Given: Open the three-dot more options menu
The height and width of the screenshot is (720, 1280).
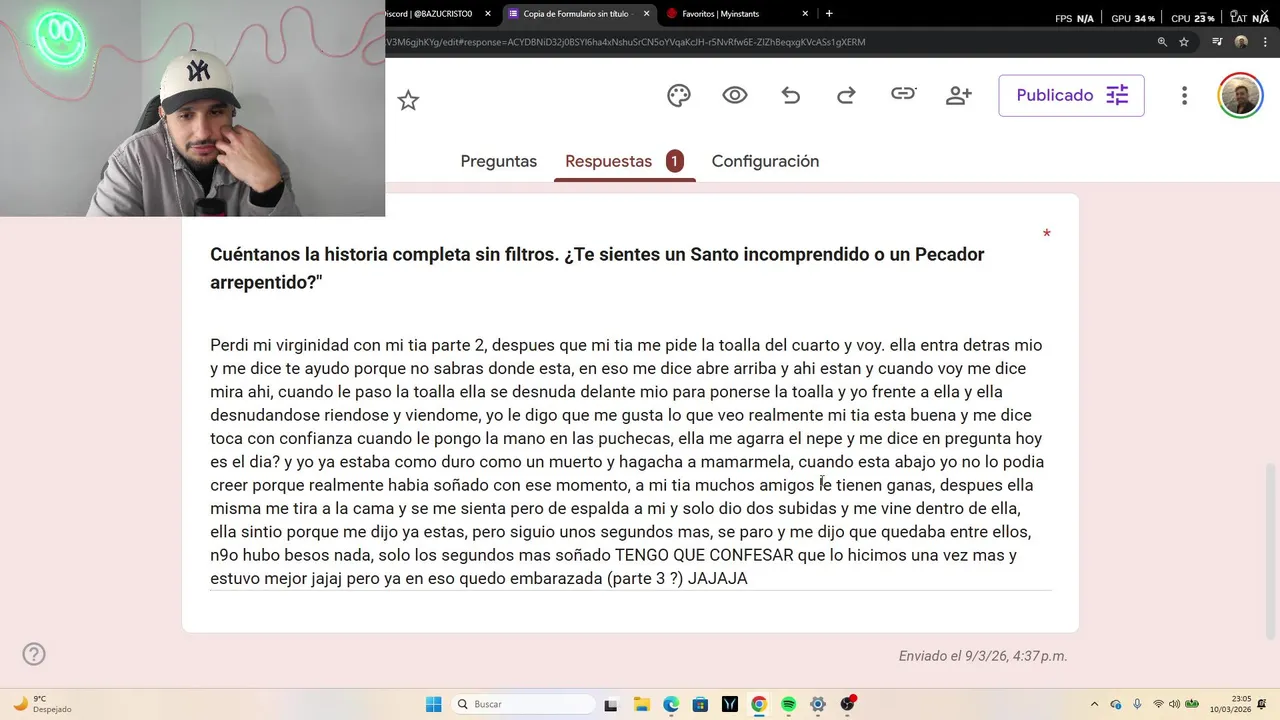Looking at the screenshot, I should [x=1184, y=95].
